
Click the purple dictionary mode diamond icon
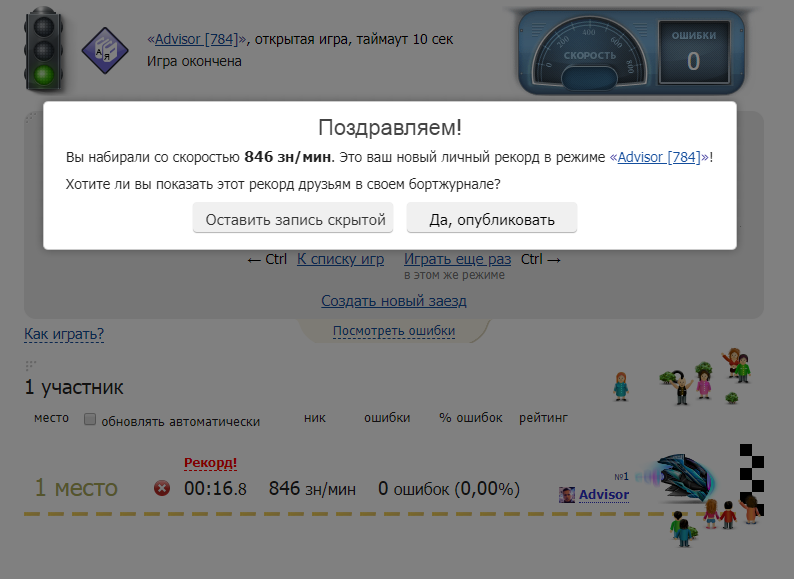[105, 51]
